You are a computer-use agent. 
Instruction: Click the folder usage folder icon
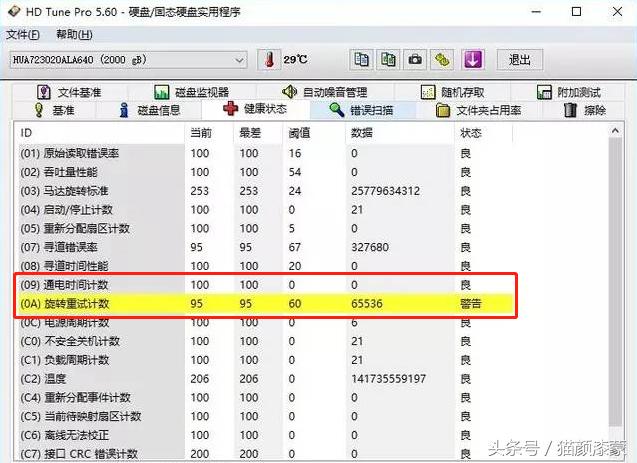pos(443,110)
